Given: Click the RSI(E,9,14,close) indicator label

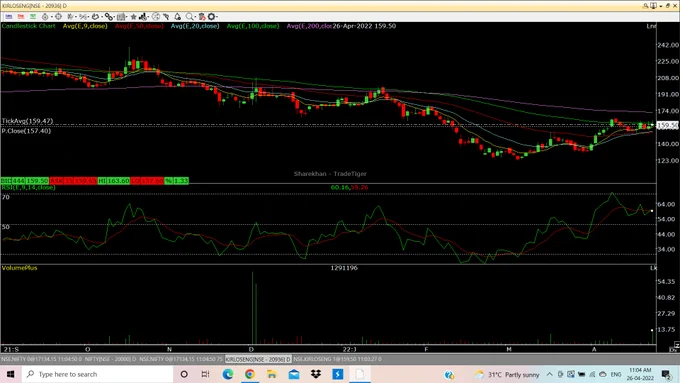Looking at the screenshot, I should (28, 187).
